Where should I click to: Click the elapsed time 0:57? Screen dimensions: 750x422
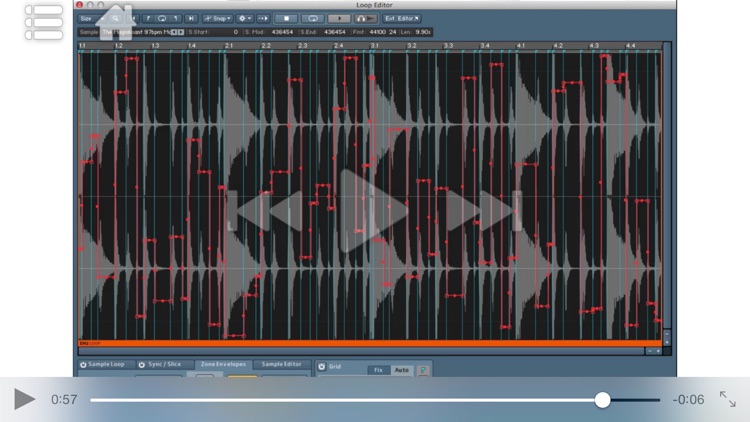(64, 400)
